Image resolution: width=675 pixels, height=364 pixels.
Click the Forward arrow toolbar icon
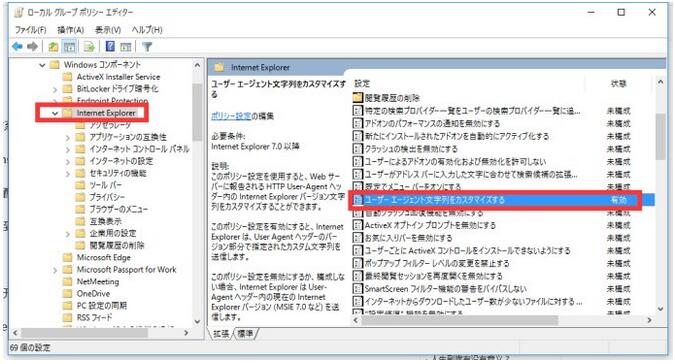point(32,46)
